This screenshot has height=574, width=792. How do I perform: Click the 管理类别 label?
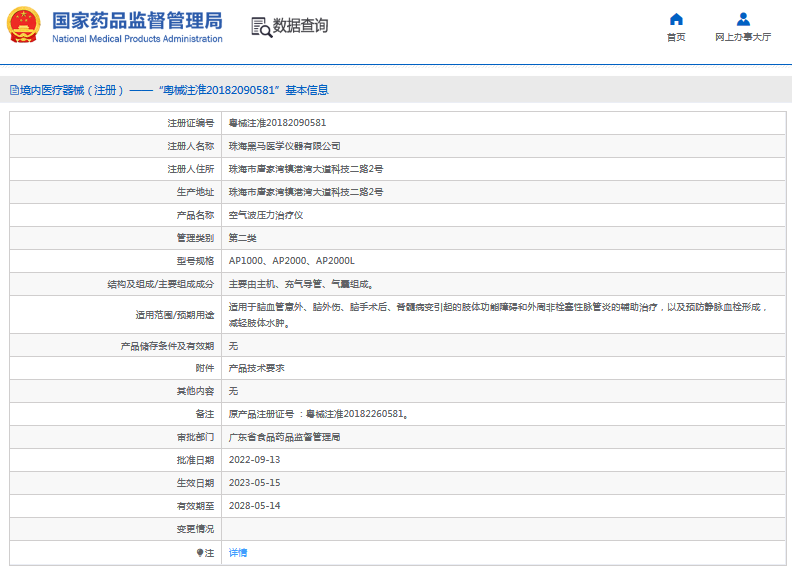195,238
